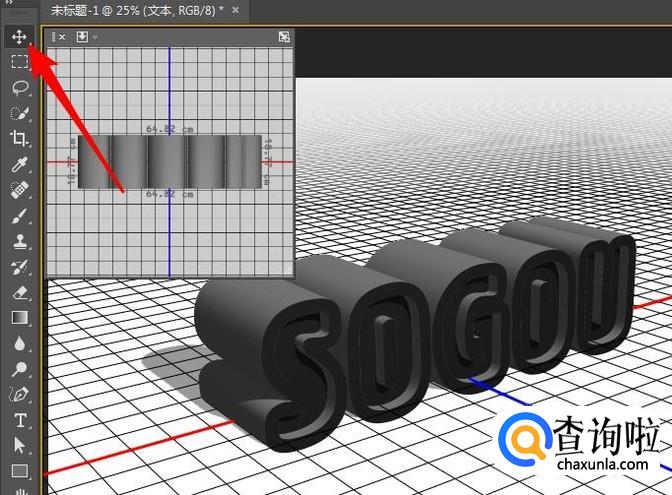Select the Lasso tool
This screenshot has height=495, width=672.
[20, 88]
